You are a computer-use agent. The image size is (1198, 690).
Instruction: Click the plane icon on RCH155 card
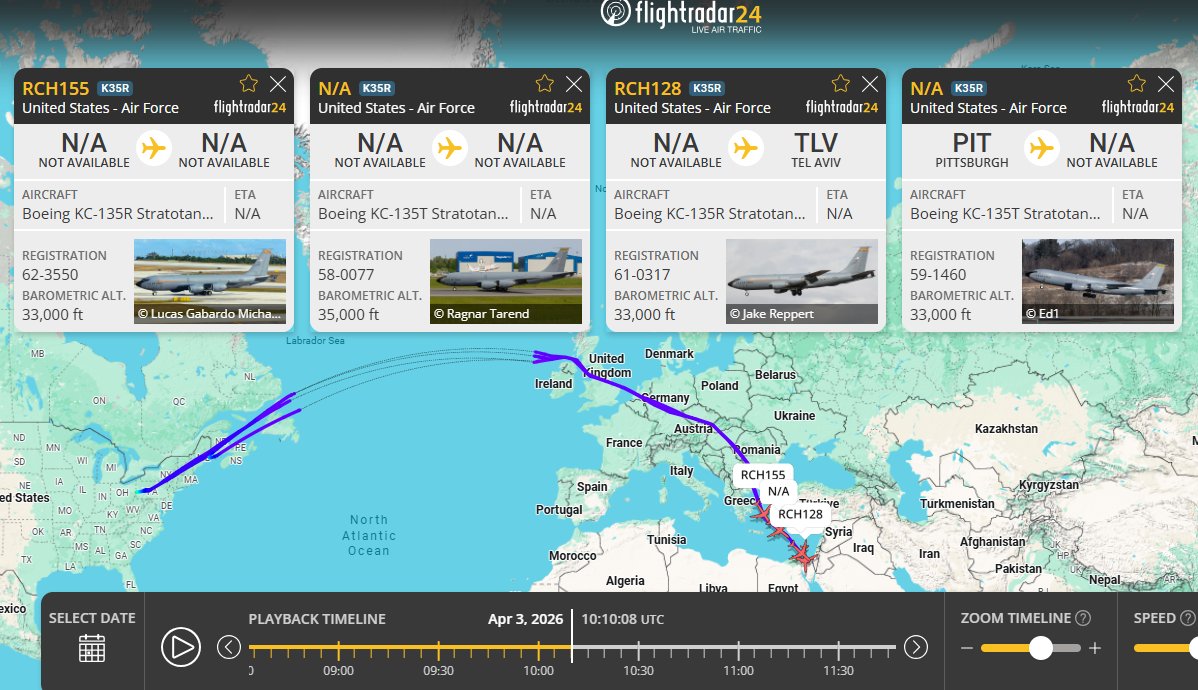pos(154,147)
